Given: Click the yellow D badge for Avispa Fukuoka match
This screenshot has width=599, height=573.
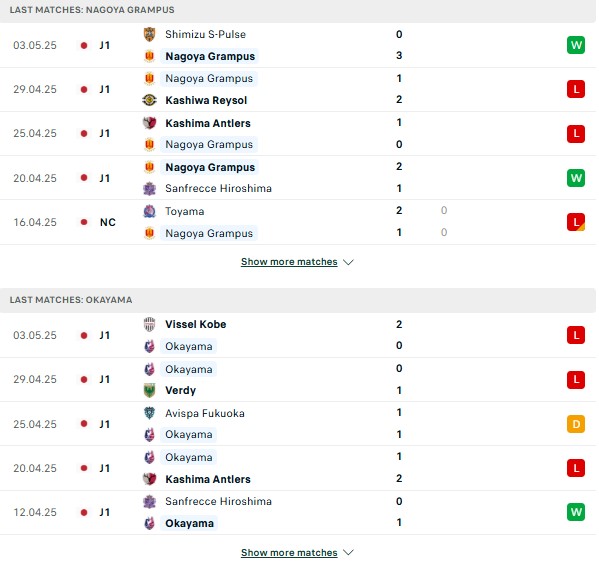Looking at the screenshot, I should 576,424.
